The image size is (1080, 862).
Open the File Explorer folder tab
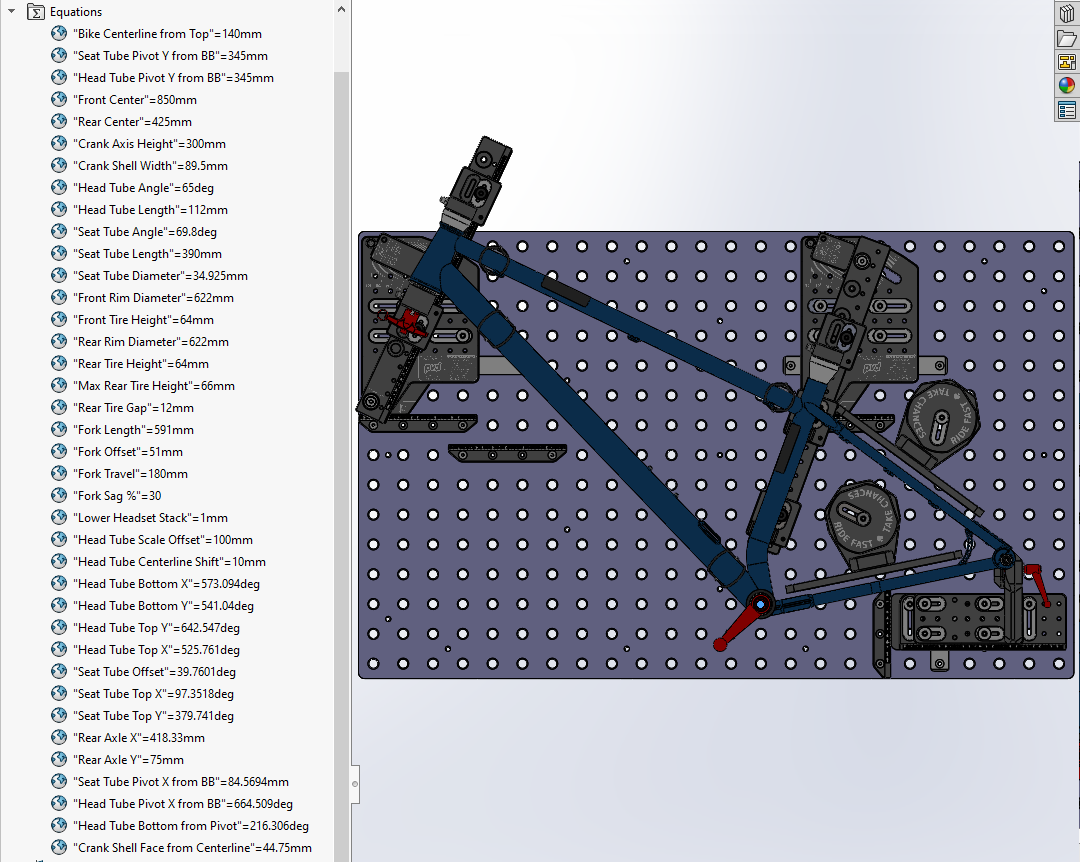coord(1066,38)
